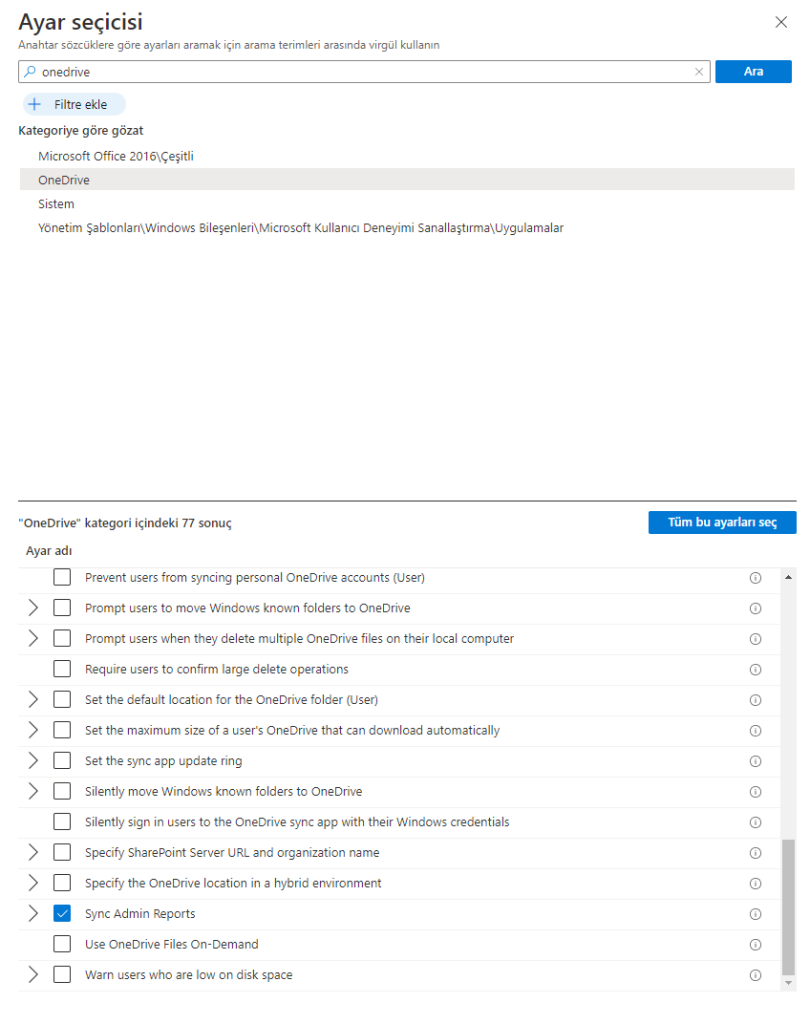Expand Set the sync app update ring
Image resolution: width=810 pixels, height=1024 pixels.
(x=33, y=761)
